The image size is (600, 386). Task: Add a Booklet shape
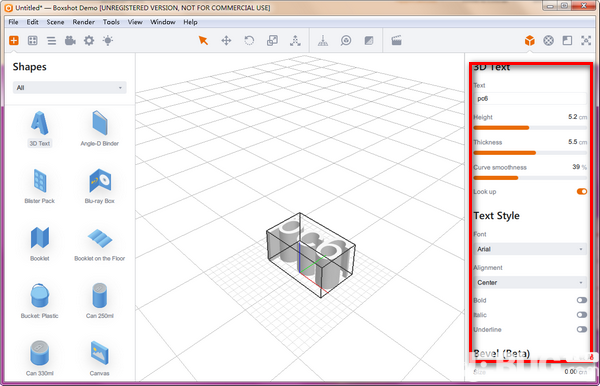click(40, 244)
